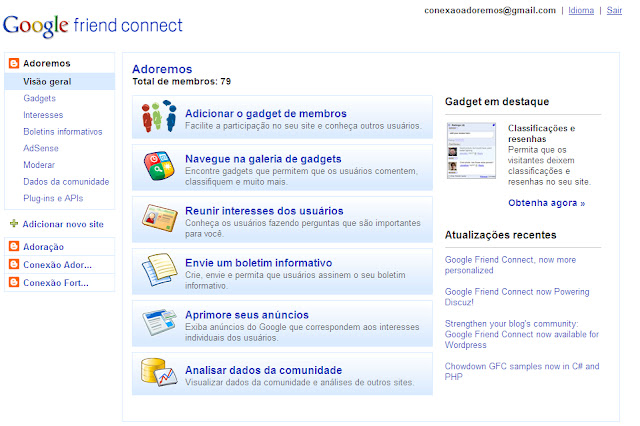Image resolution: width=640 pixels, height=426 pixels.
Task: Open 'Google Friend Connect now Powering Discuz!' update
Action: pos(517,297)
